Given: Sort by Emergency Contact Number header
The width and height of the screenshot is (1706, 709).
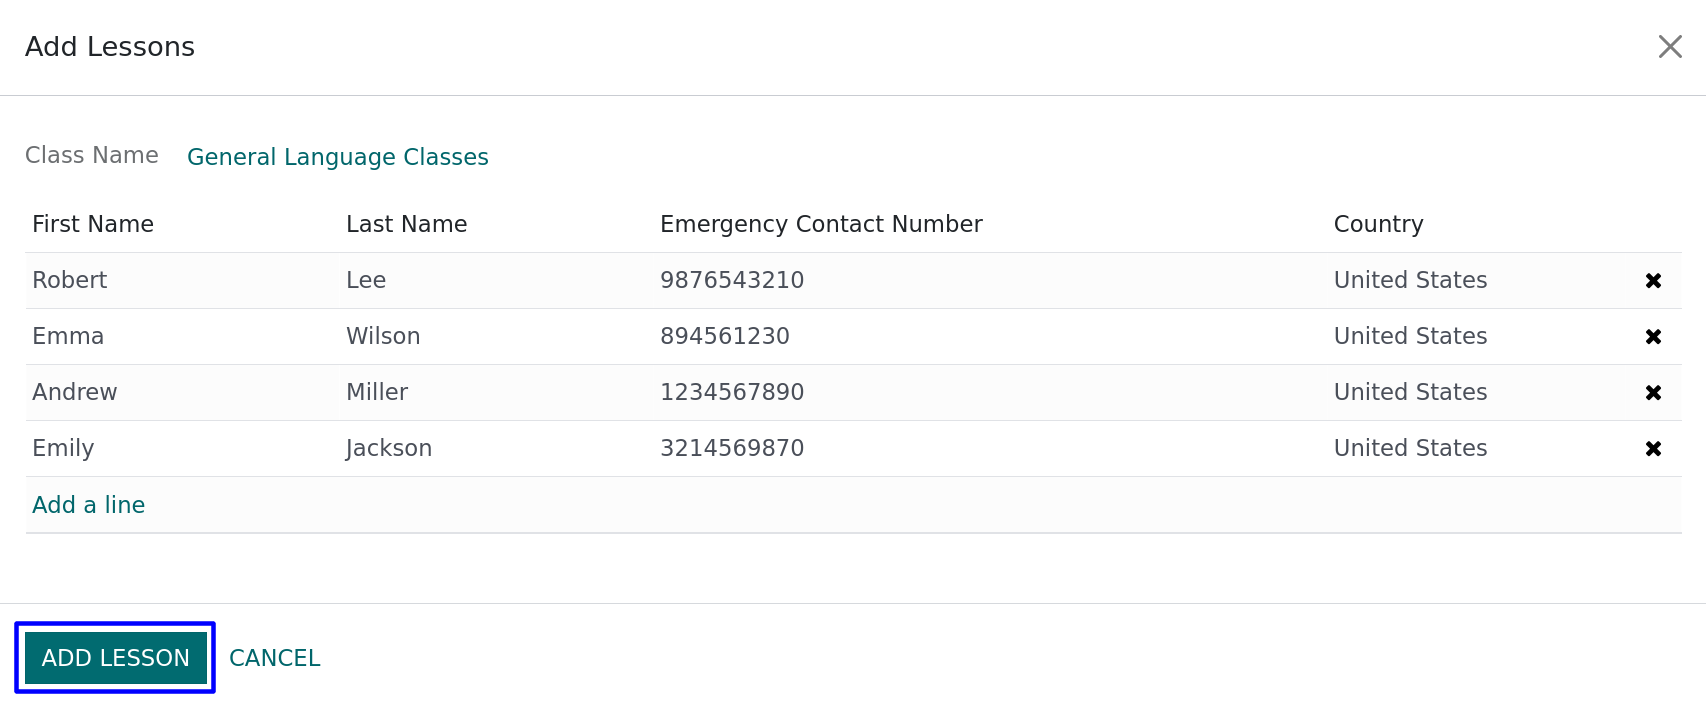Looking at the screenshot, I should point(821,224).
